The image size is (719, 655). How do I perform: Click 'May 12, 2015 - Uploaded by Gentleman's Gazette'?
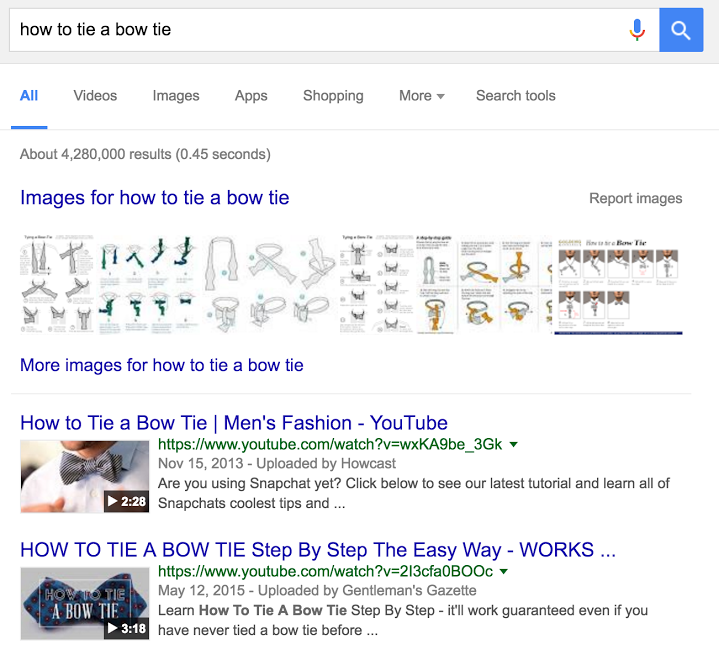coord(317,590)
